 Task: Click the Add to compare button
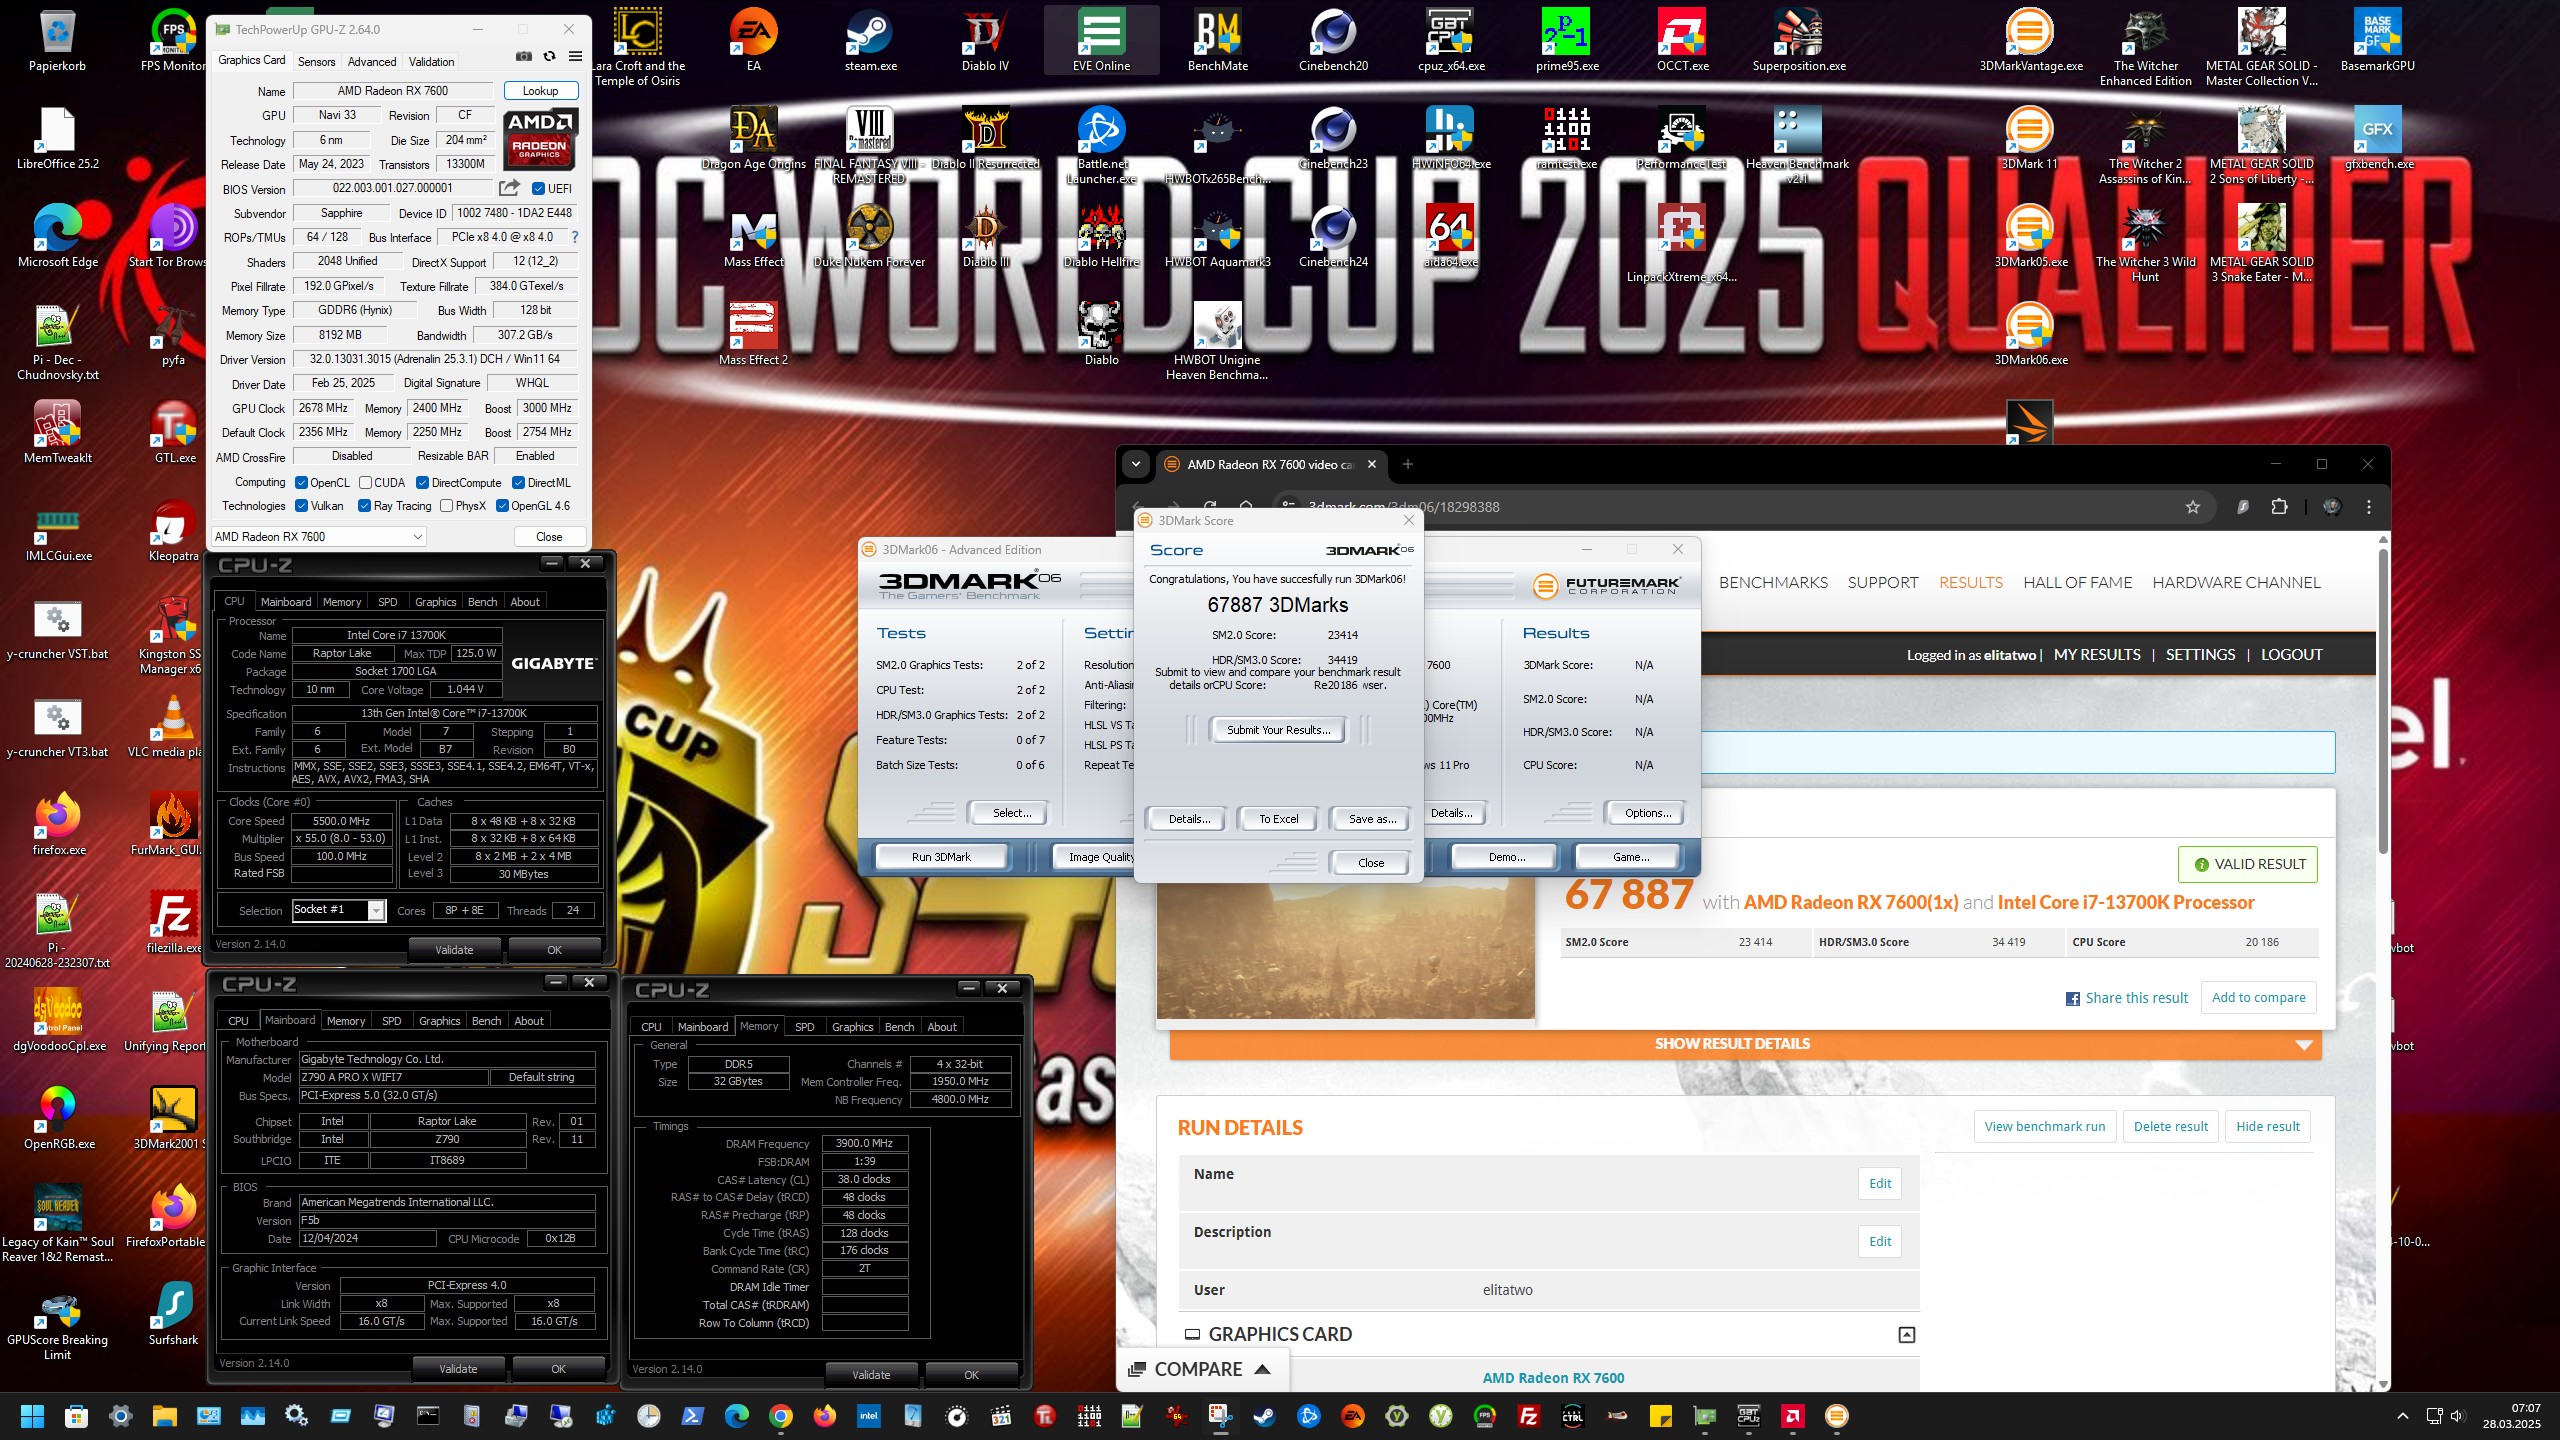point(2258,998)
